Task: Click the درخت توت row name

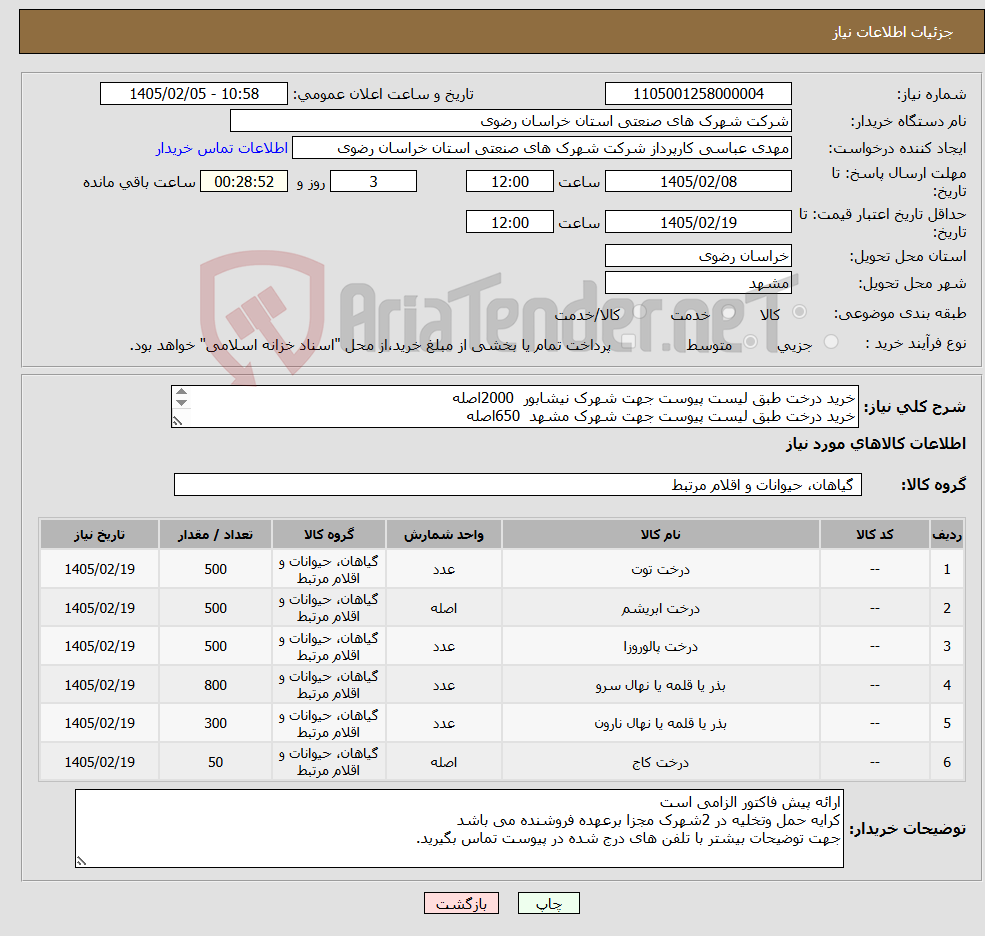Action: click(660, 570)
